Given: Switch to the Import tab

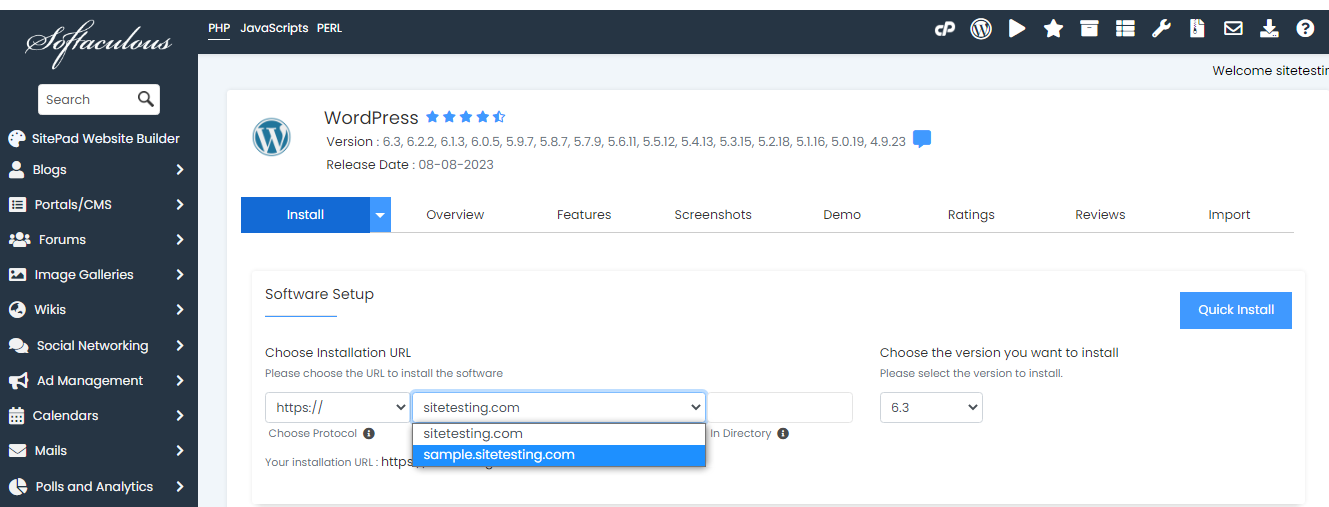Looking at the screenshot, I should (1229, 215).
